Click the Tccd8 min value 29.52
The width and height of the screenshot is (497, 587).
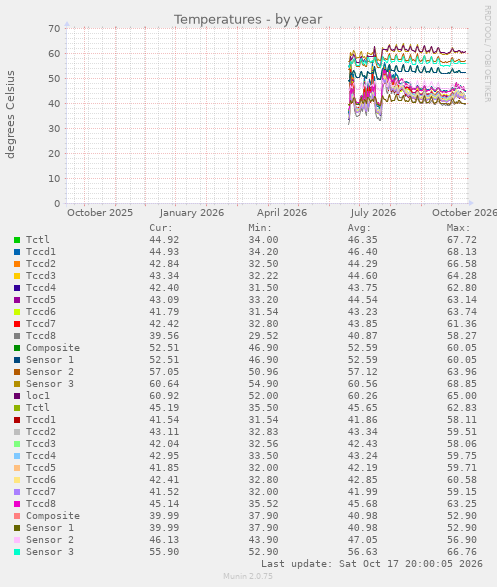[263, 335]
